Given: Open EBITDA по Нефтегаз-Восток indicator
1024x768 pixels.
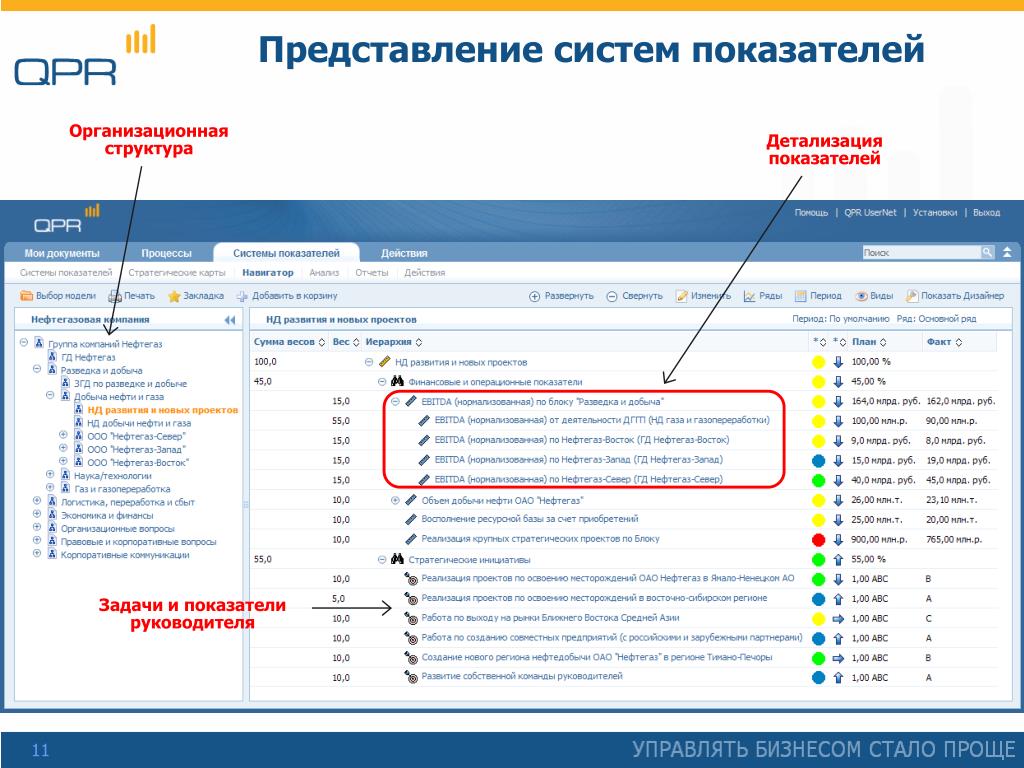Looking at the screenshot, I should point(582,440).
